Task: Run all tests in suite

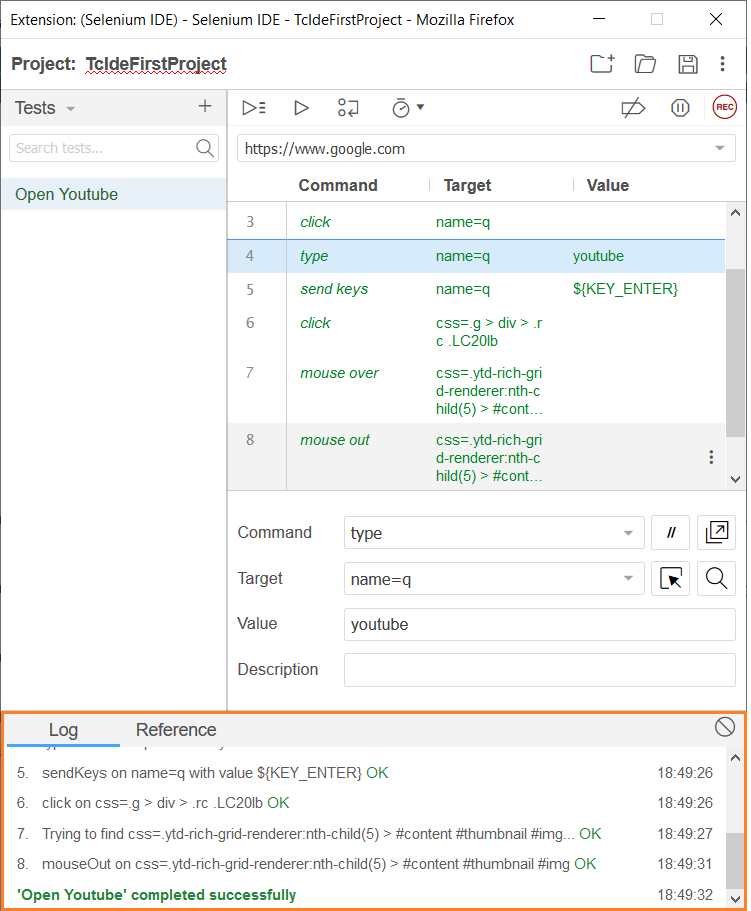Action: [x=254, y=107]
